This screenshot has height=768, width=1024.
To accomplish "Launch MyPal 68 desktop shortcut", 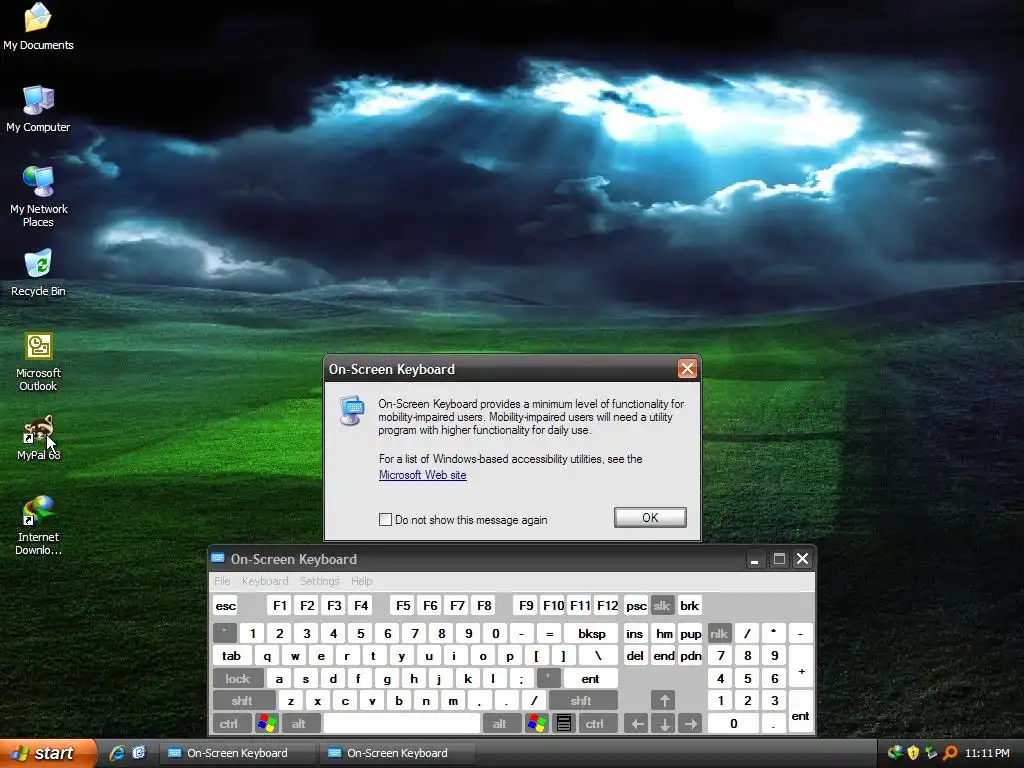I will pos(38,438).
